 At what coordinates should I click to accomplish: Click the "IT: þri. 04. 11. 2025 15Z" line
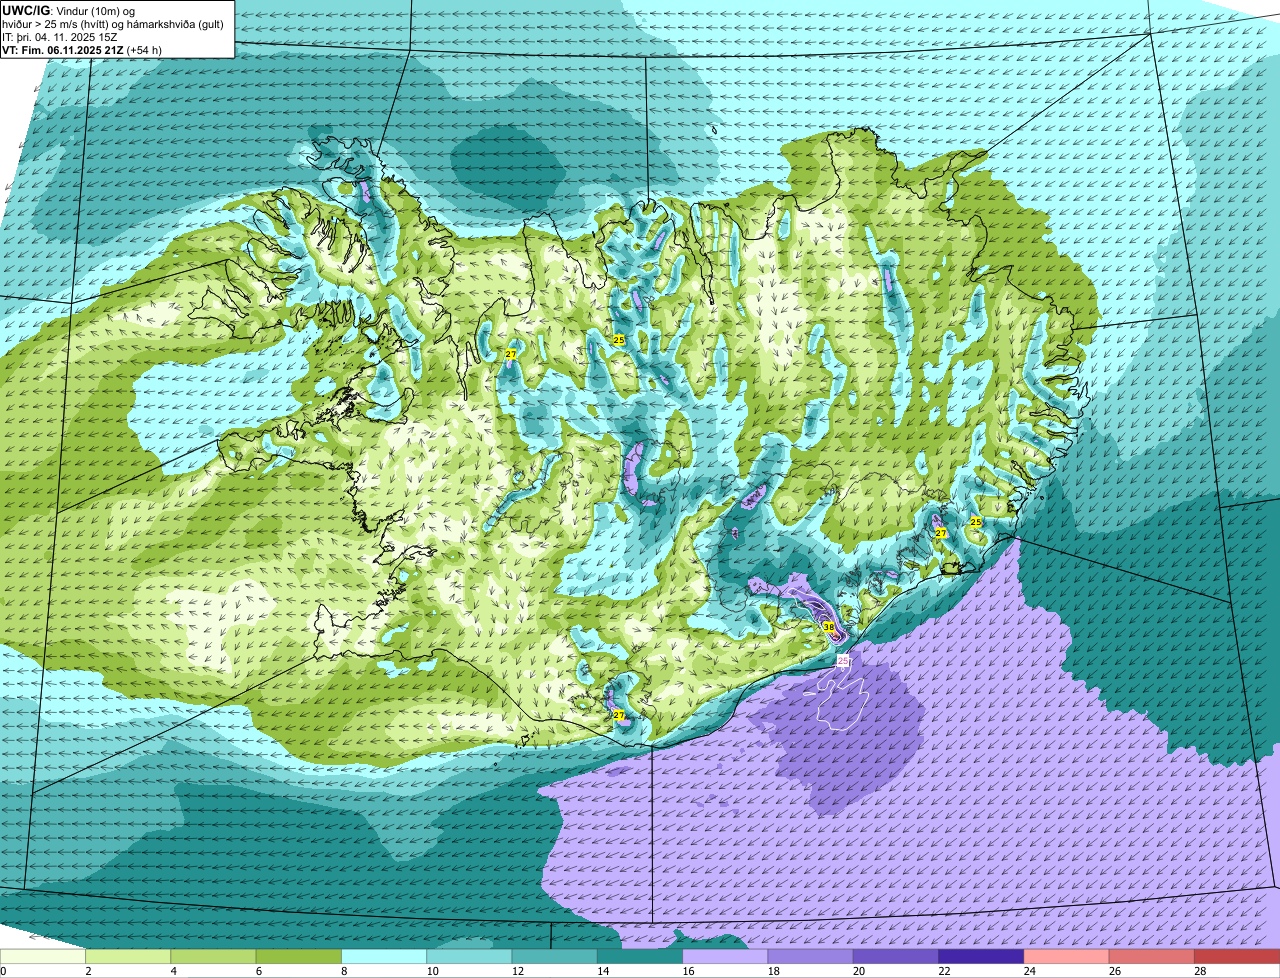59,37
